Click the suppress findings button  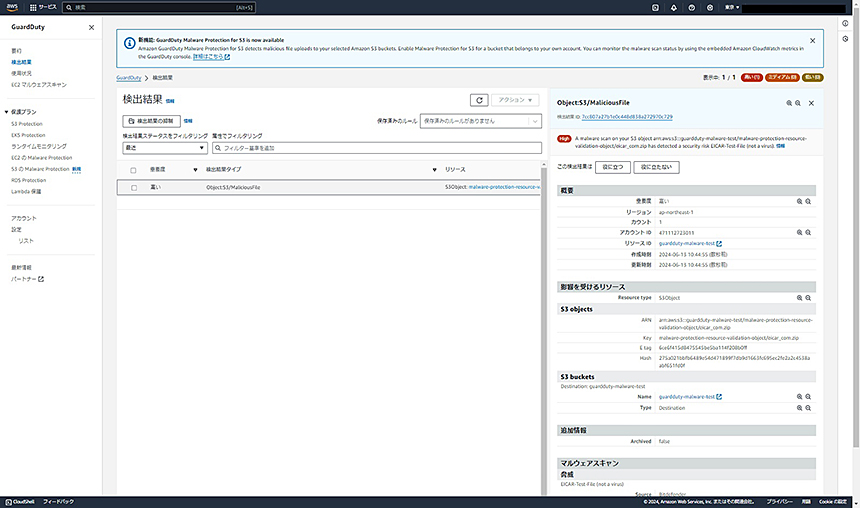(151, 121)
